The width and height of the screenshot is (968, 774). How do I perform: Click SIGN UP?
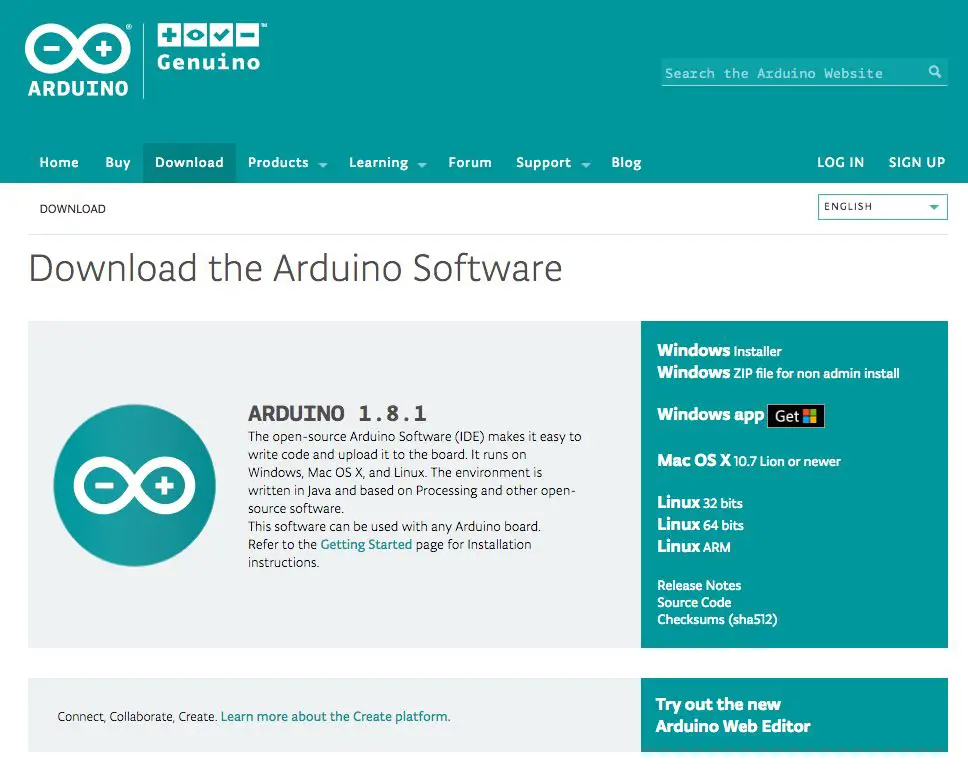click(917, 162)
